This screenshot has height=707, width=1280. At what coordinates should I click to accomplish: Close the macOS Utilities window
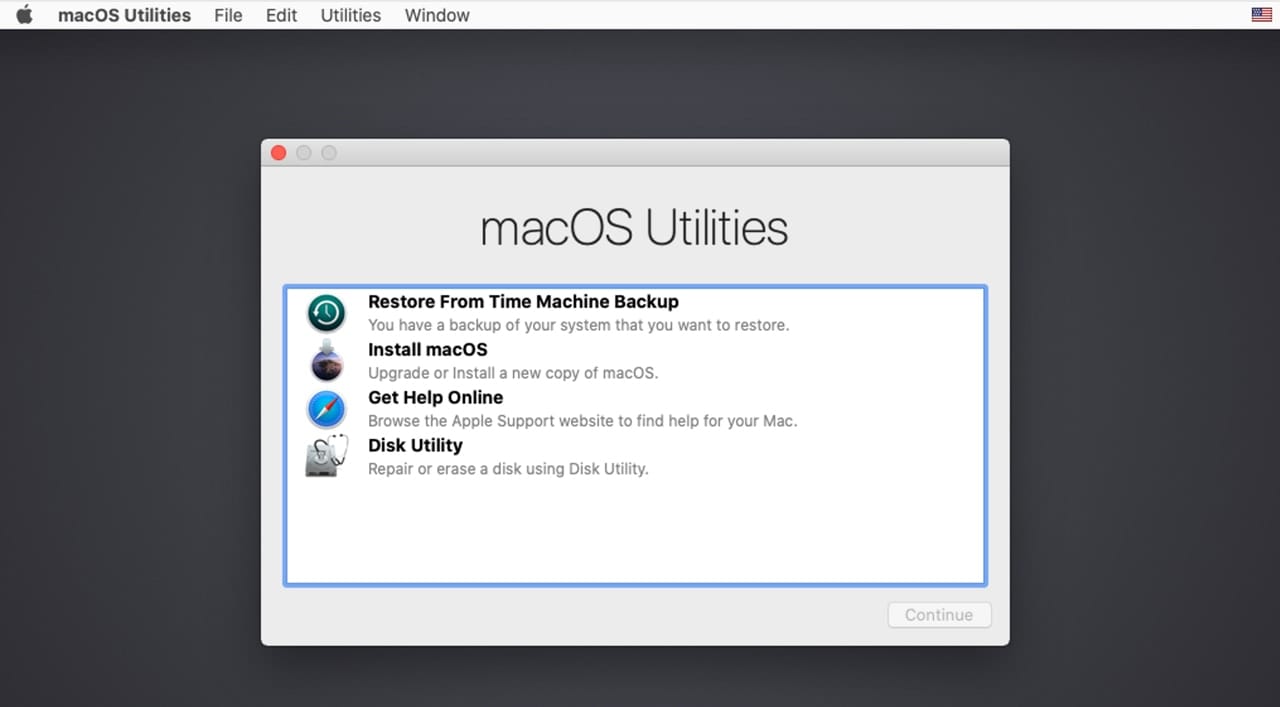click(279, 153)
